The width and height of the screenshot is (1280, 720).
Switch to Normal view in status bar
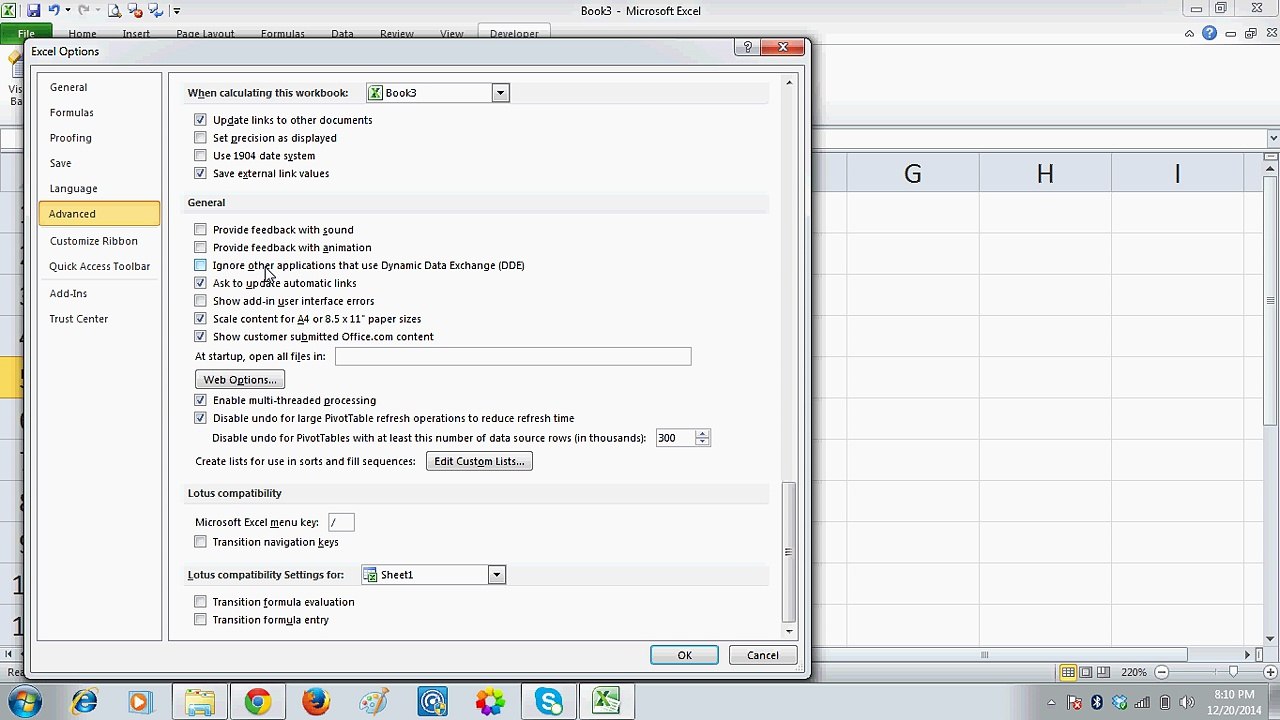click(1068, 673)
